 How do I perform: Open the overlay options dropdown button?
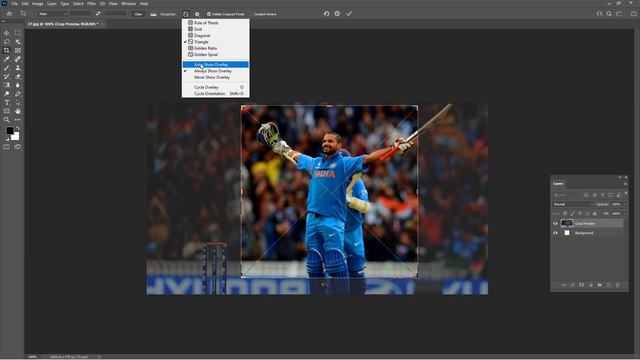tap(186, 14)
